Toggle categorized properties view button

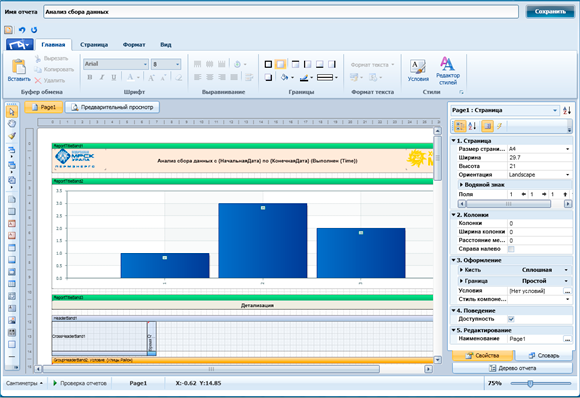pyautogui.click(x=460, y=127)
